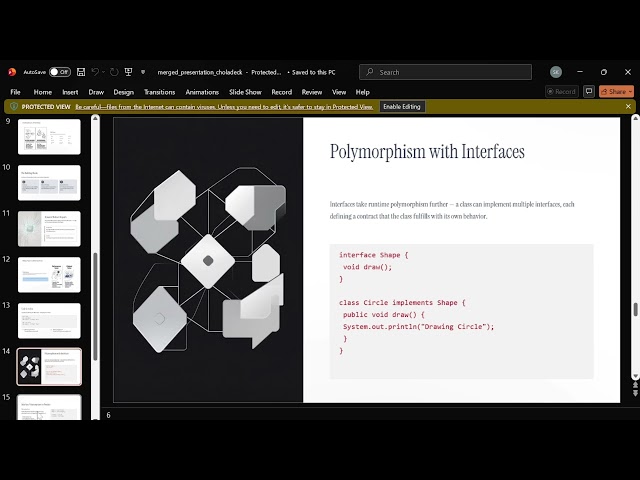Viewport: 640px width, 480px height.
Task: Open the Draw tab
Action: click(96, 92)
